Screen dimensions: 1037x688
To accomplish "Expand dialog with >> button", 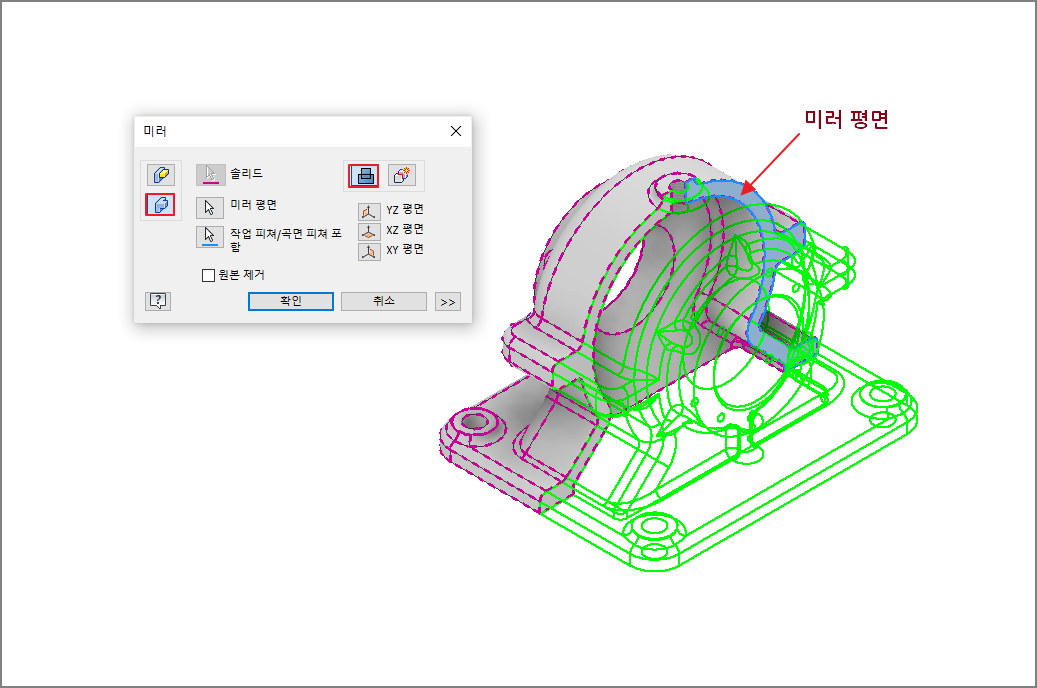I will point(448,302).
